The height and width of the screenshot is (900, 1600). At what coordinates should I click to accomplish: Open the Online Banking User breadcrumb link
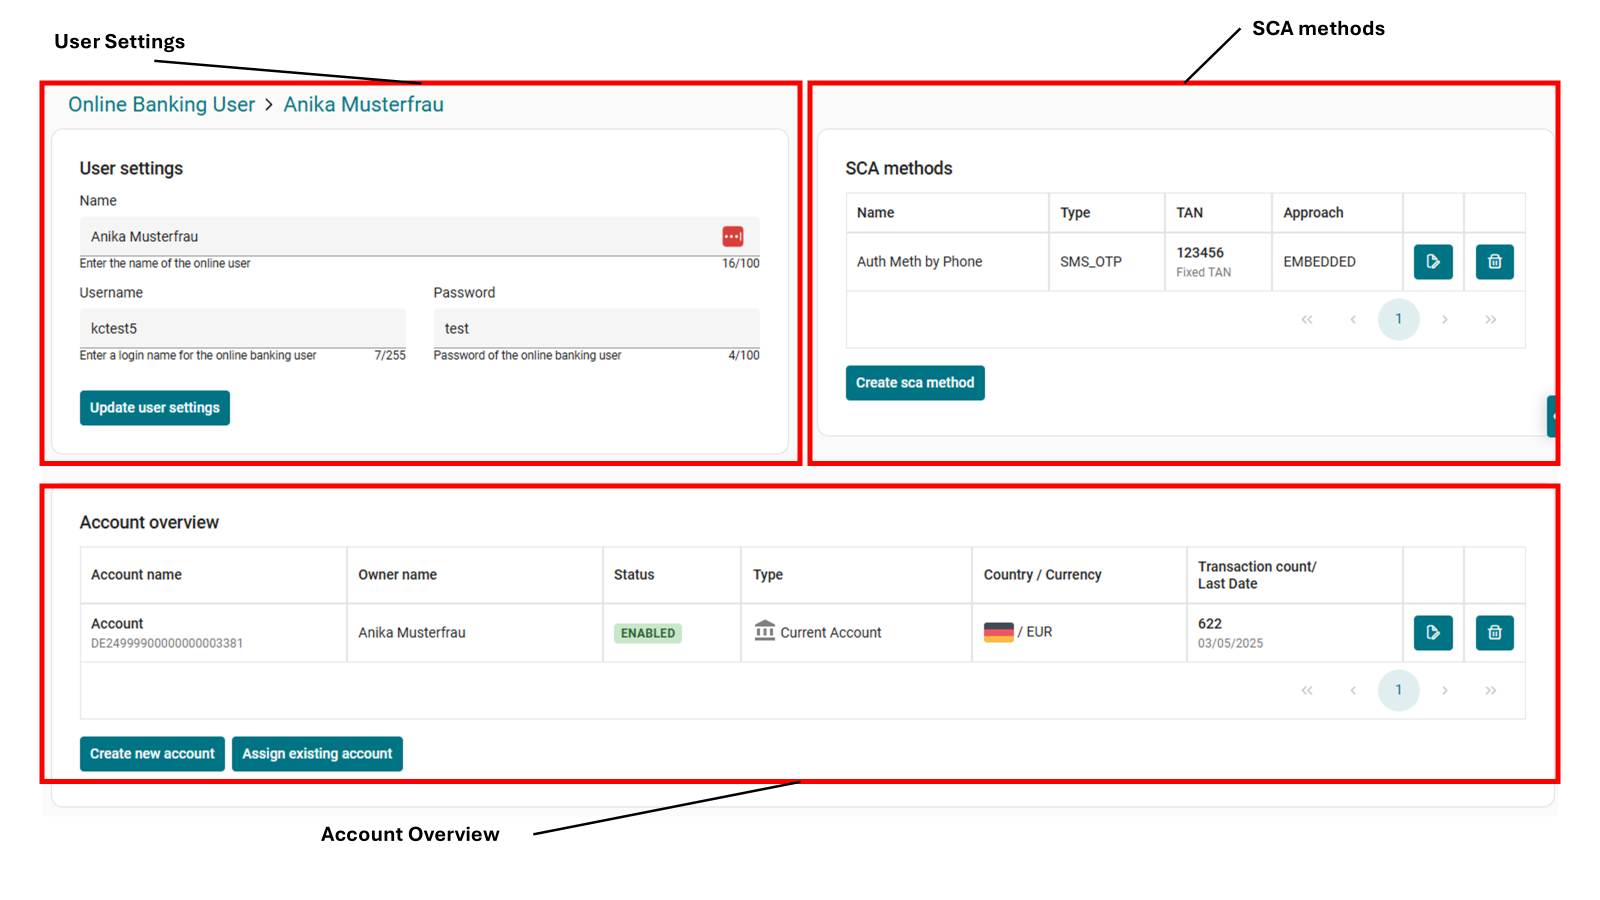(x=161, y=105)
